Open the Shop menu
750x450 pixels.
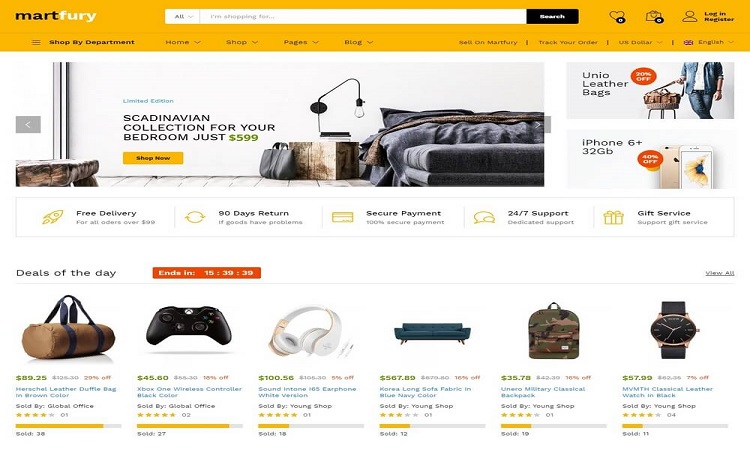[x=242, y=42]
